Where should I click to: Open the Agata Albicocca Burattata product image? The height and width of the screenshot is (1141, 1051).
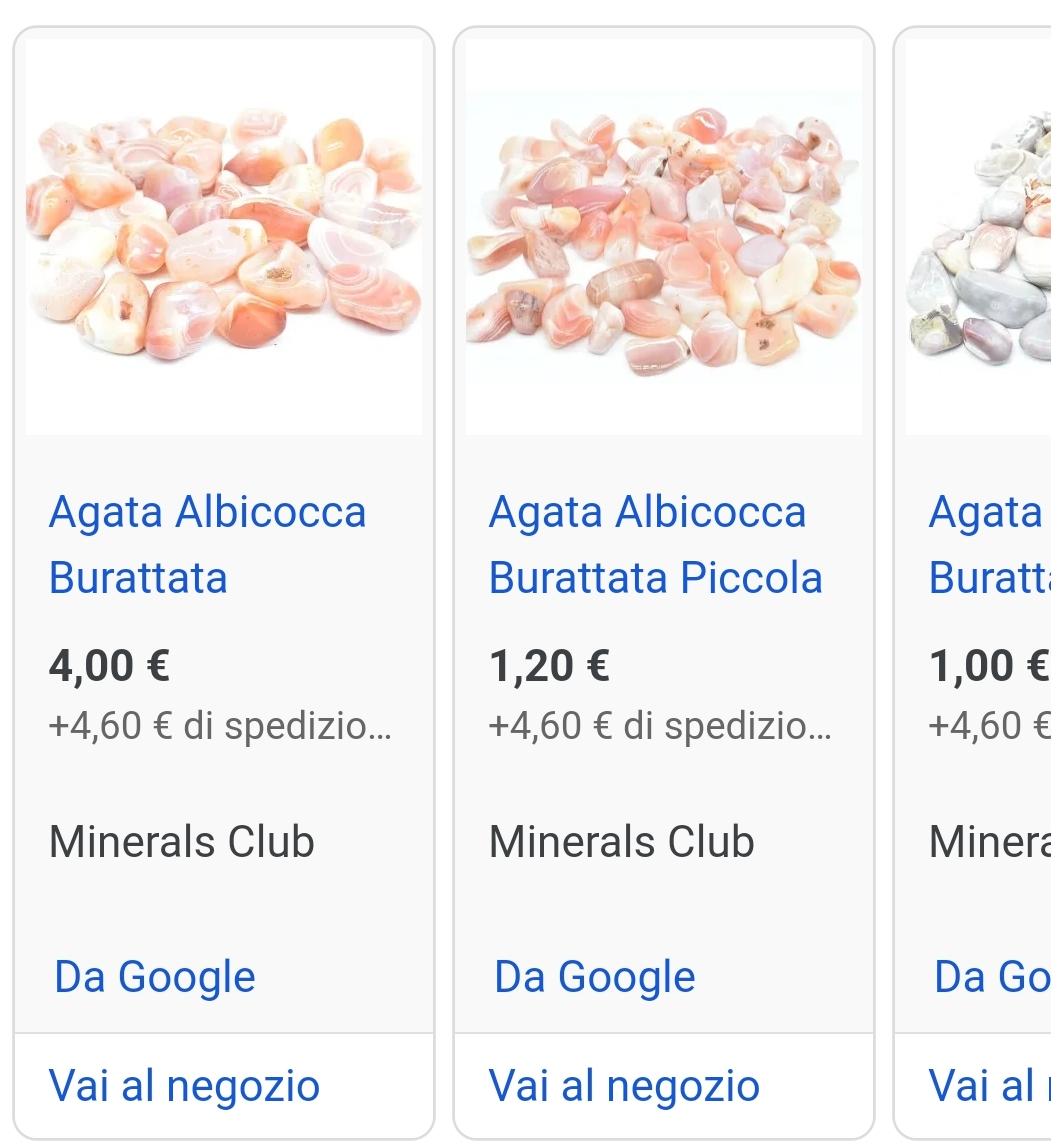224,236
